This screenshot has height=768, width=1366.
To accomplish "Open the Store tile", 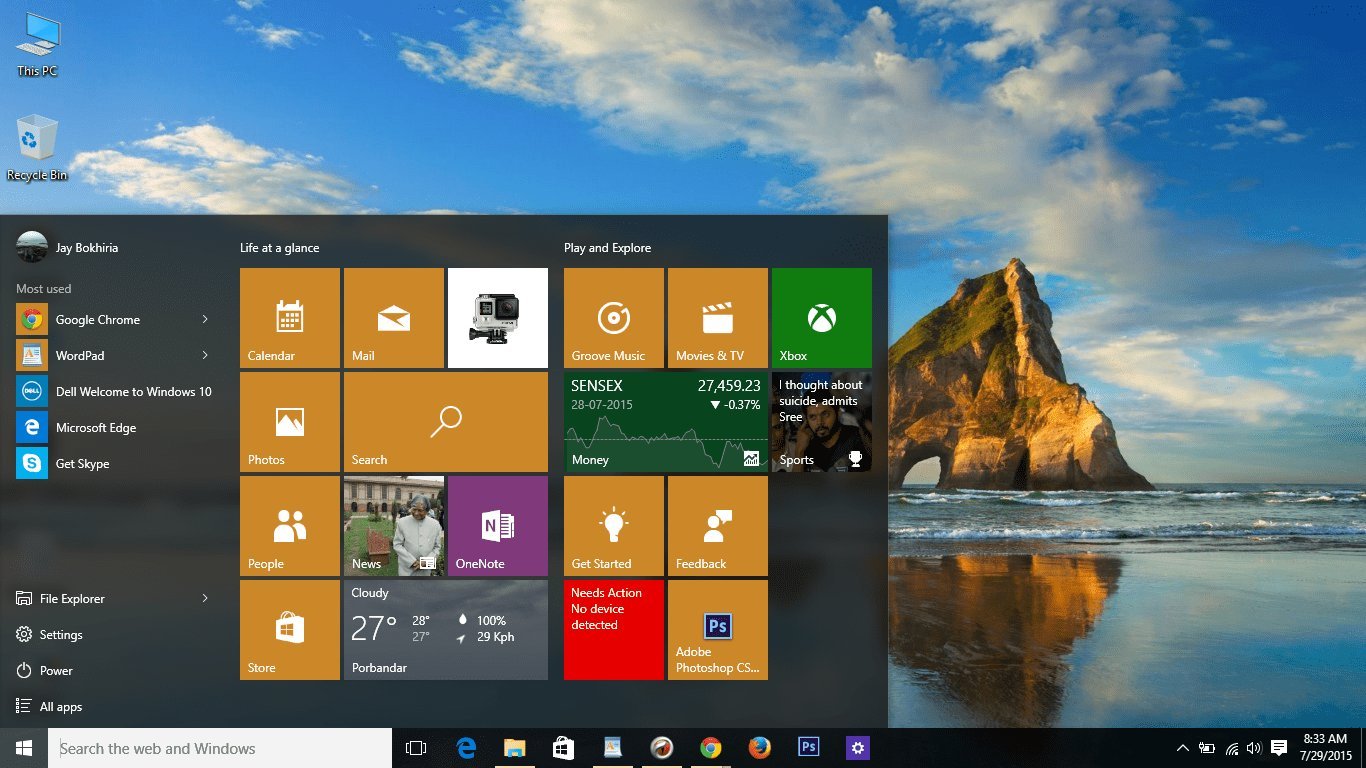I will [289, 630].
